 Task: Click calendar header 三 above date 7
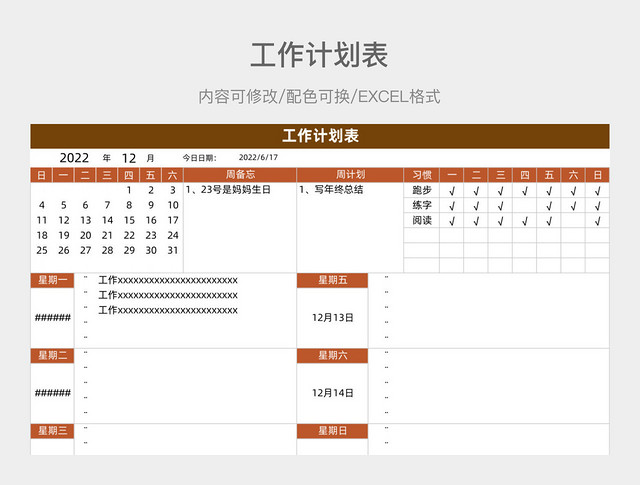[107, 175]
